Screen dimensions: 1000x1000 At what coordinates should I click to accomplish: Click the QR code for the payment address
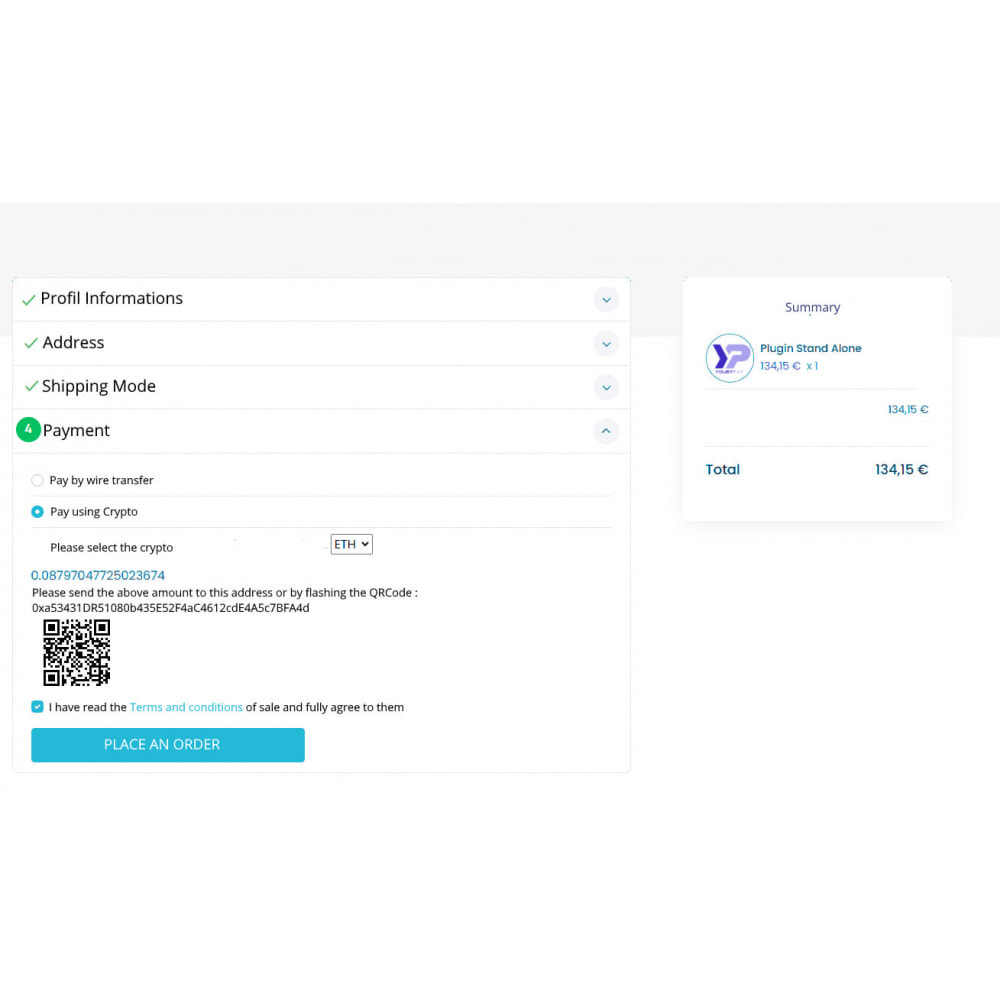75,652
